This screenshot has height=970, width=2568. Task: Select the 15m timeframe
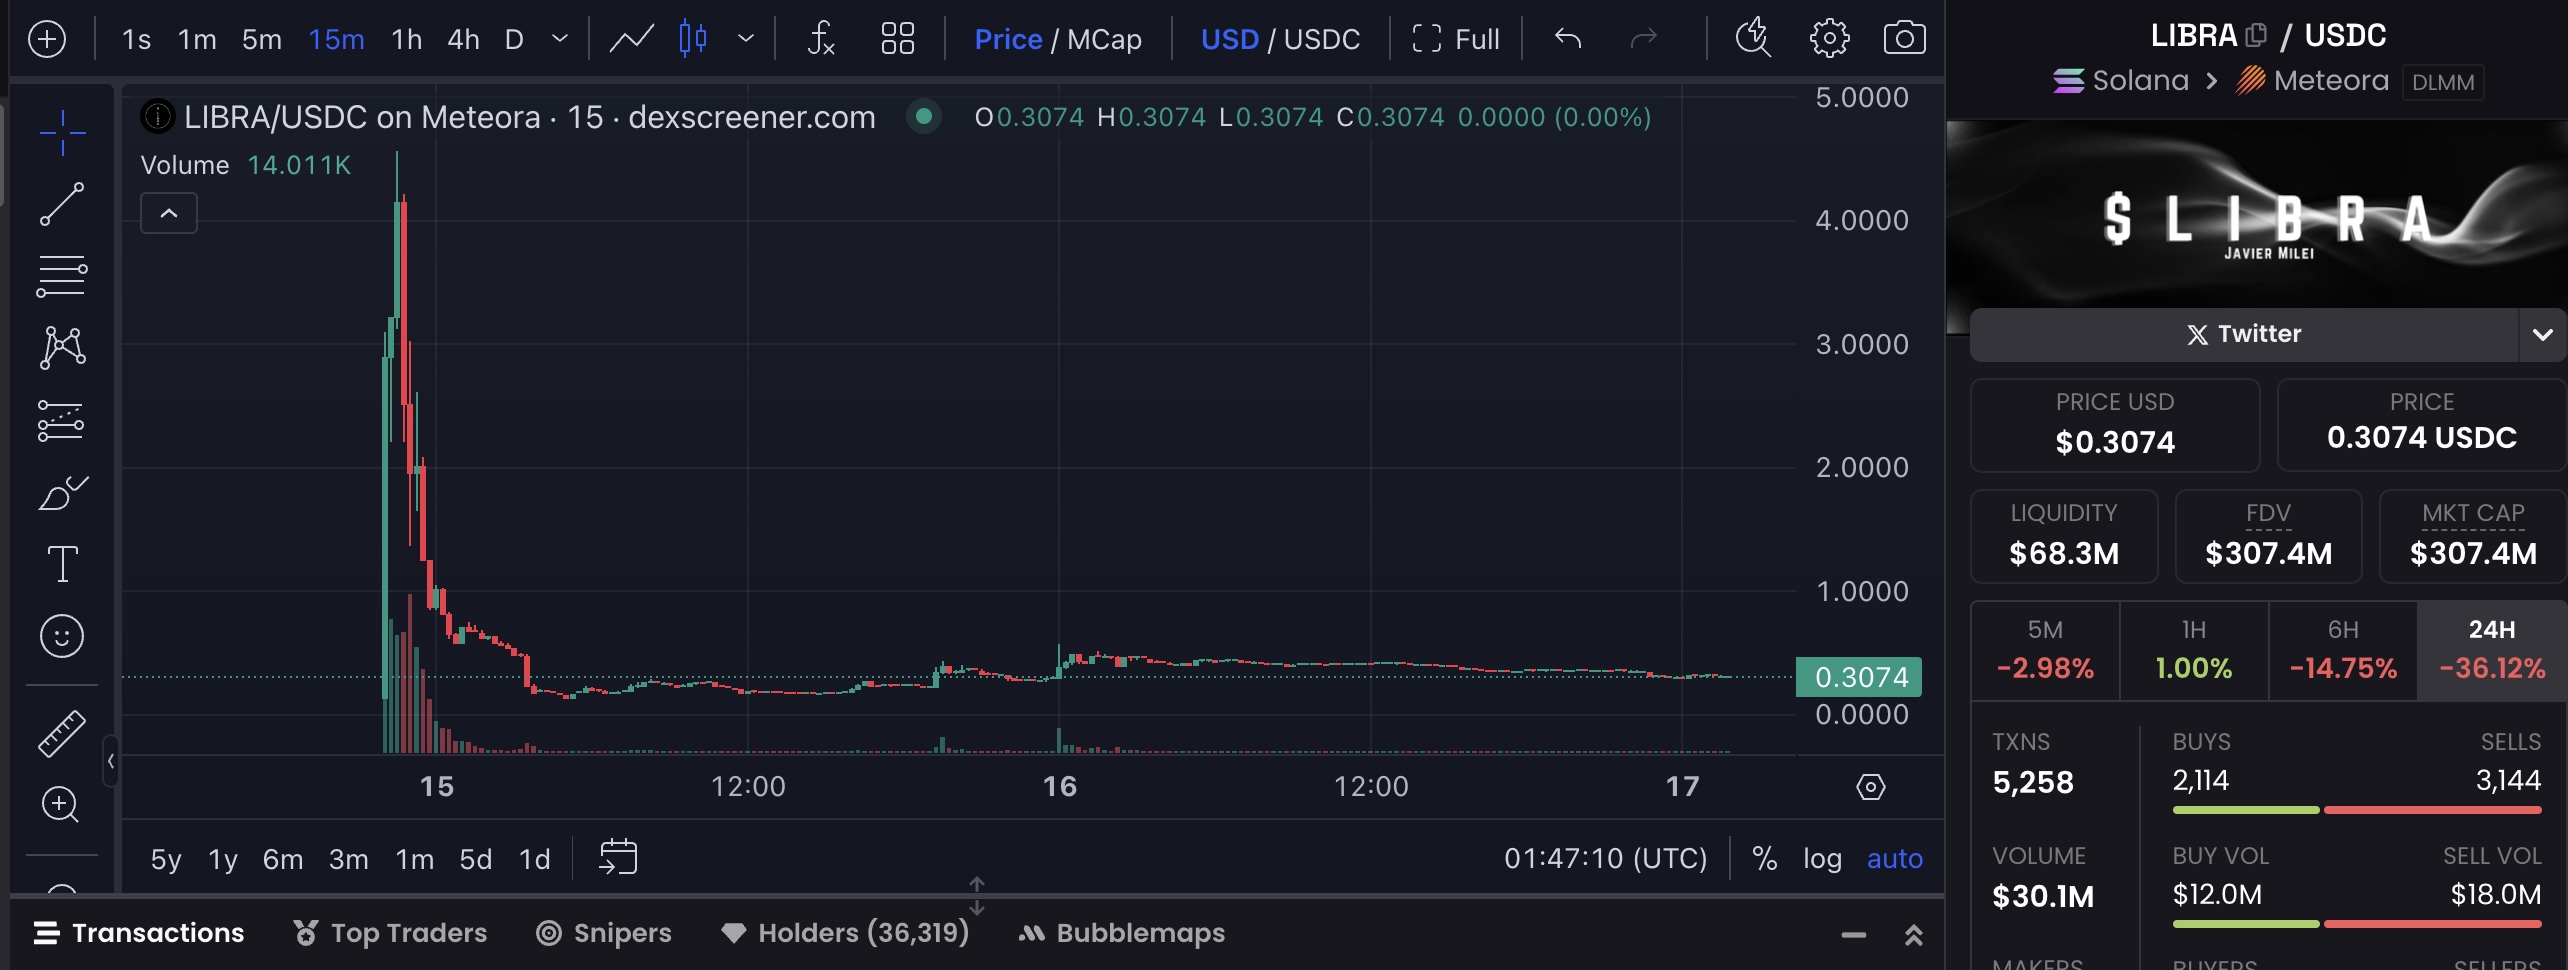point(336,39)
